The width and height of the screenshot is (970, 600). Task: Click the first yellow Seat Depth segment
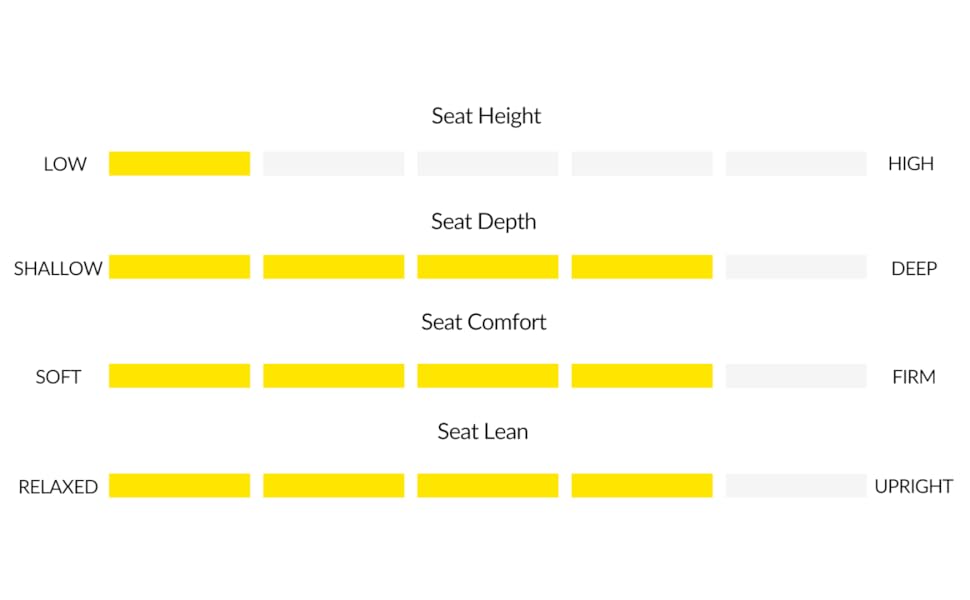(x=179, y=267)
